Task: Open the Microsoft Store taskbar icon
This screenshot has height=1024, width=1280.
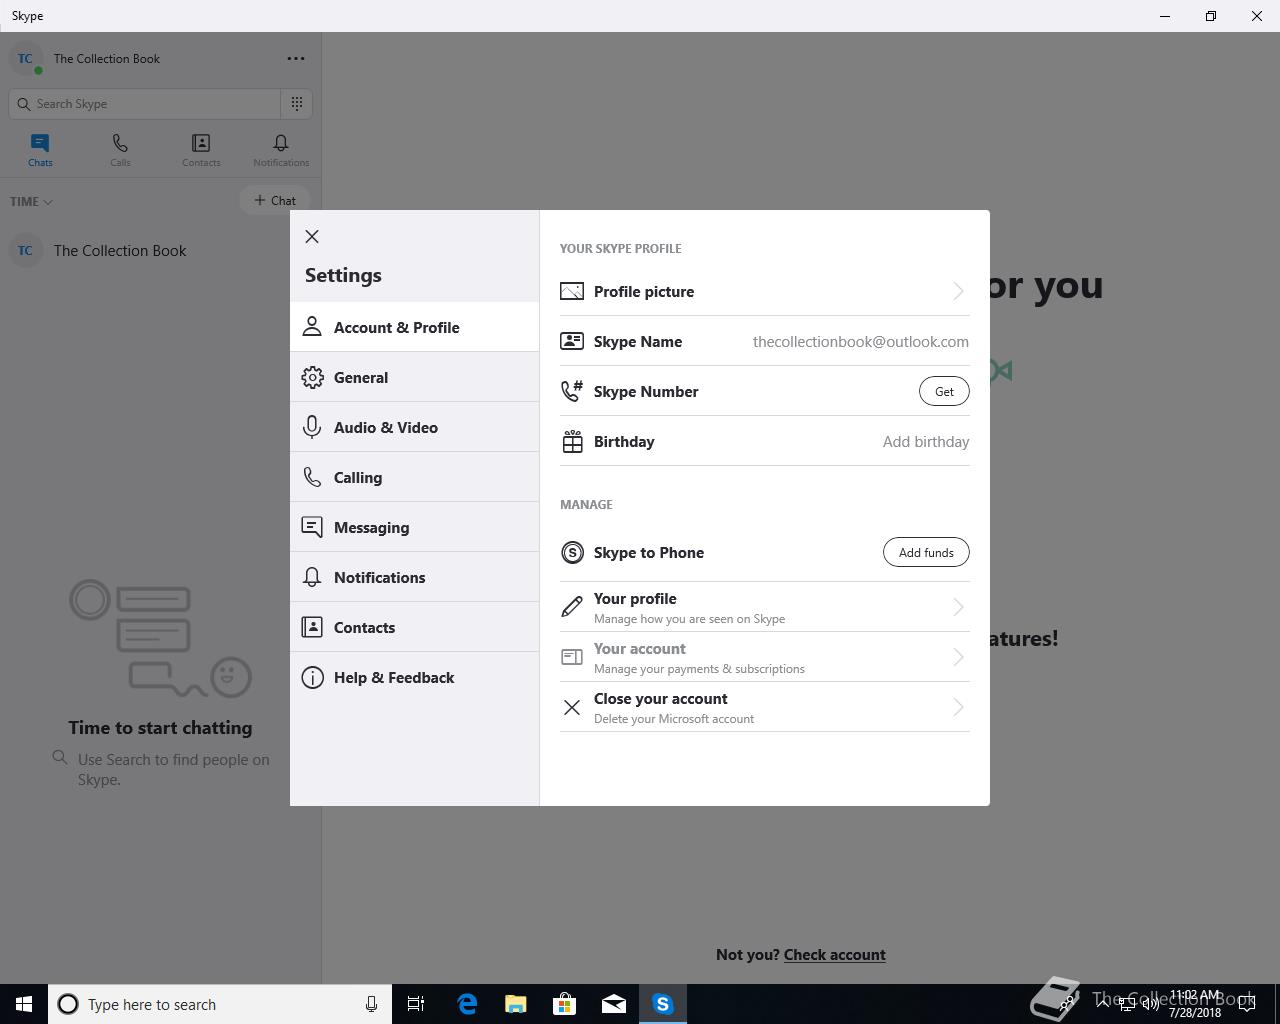Action: point(564,1004)
